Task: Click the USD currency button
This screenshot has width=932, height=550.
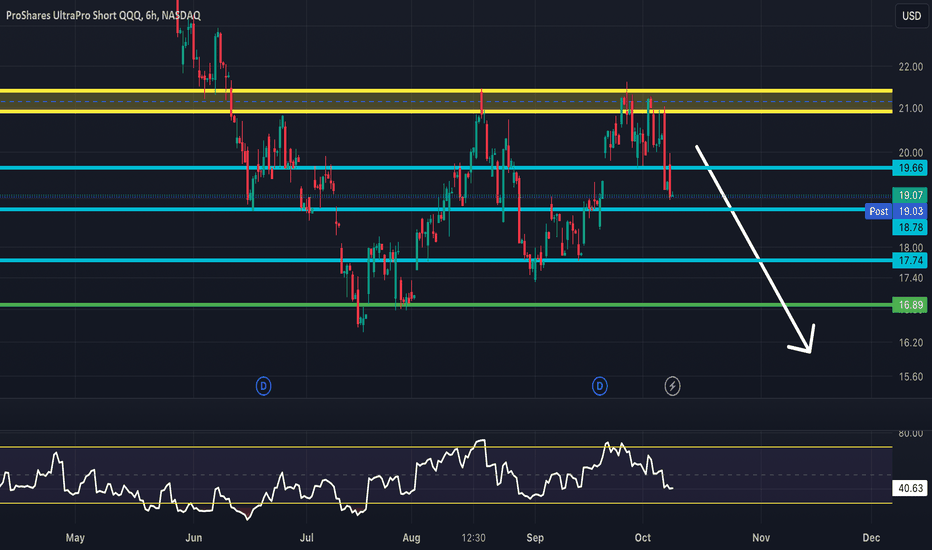Action: (x=911, y=16)
